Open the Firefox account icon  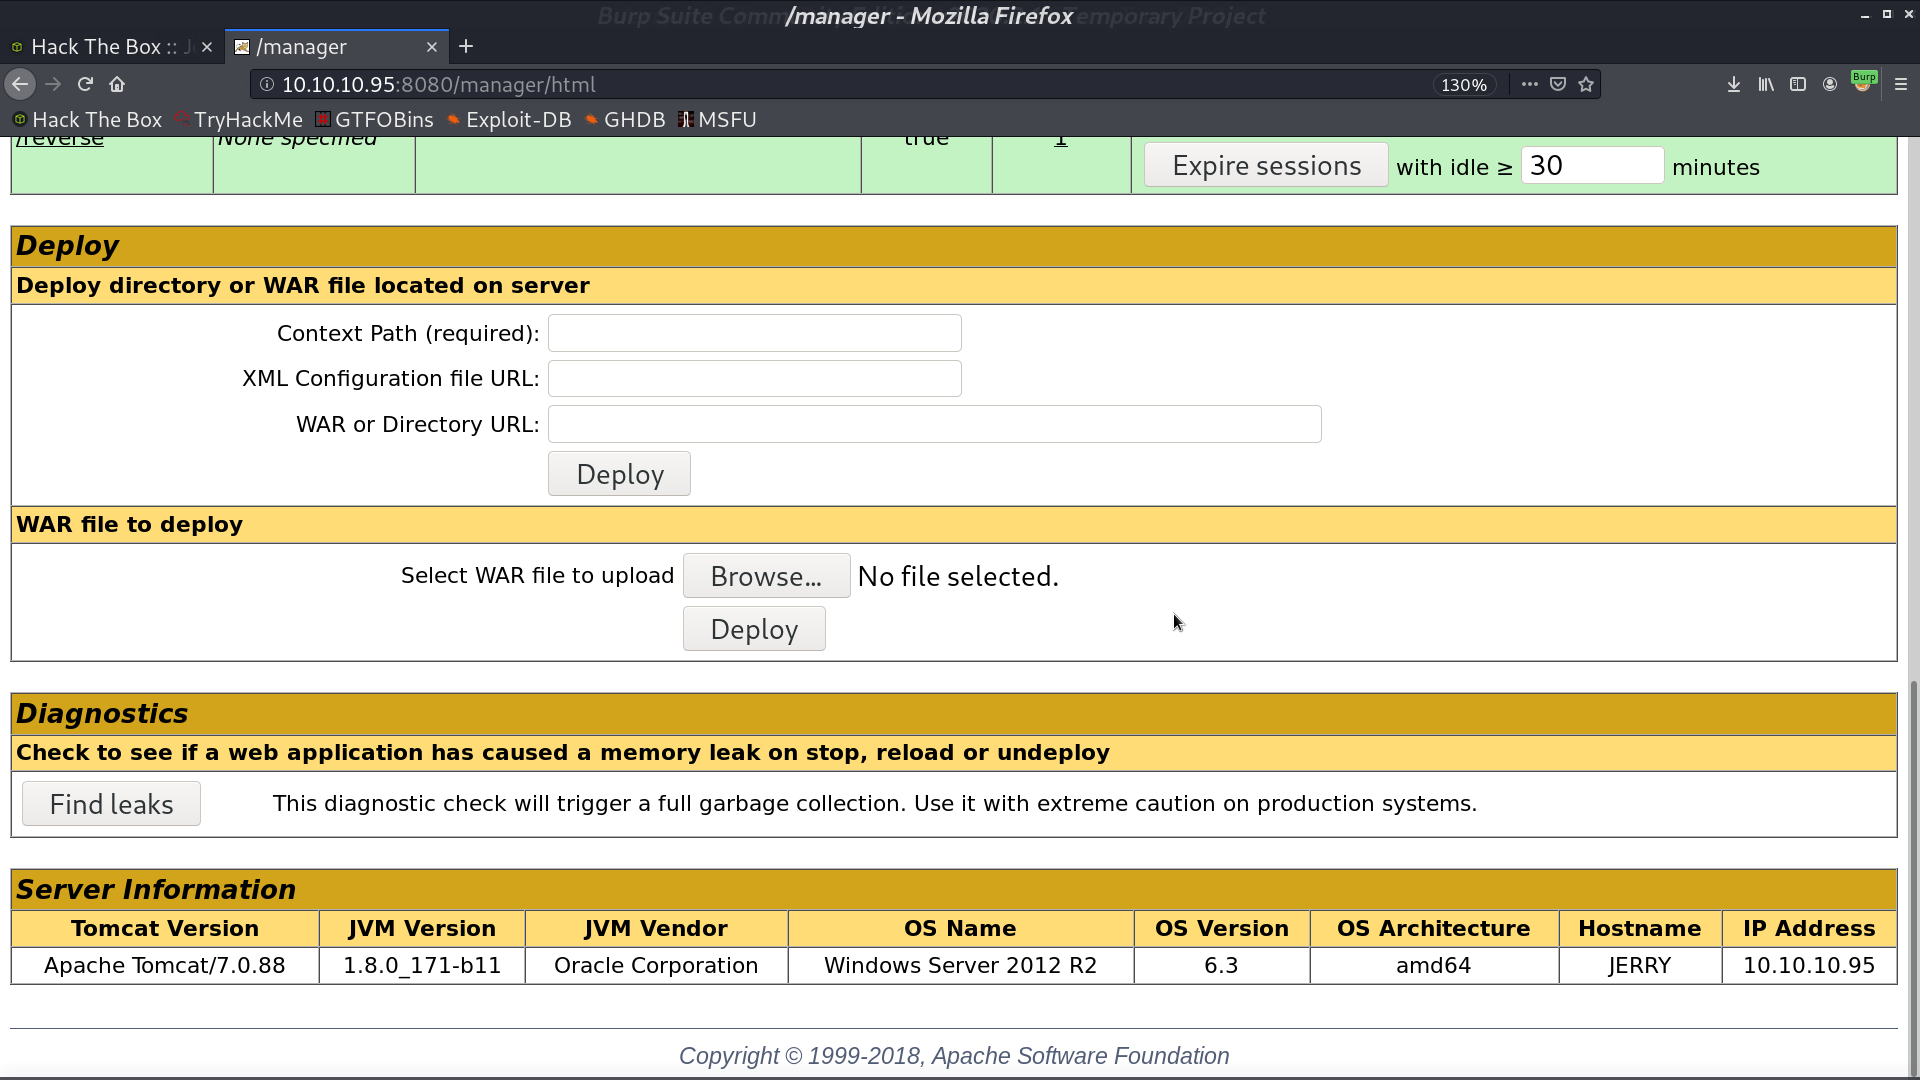coord(1830,85)
